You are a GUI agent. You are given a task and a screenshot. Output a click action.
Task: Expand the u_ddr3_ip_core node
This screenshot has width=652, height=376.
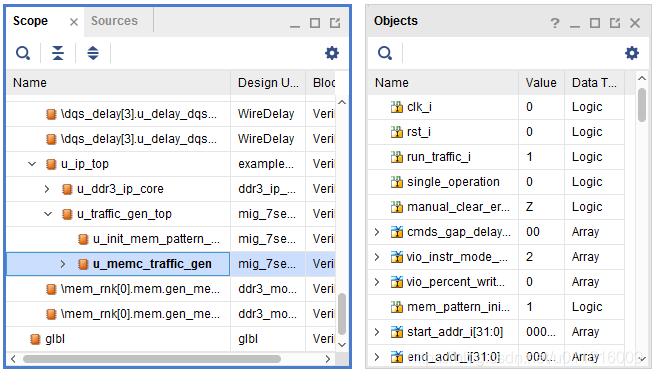click(47, 189)
